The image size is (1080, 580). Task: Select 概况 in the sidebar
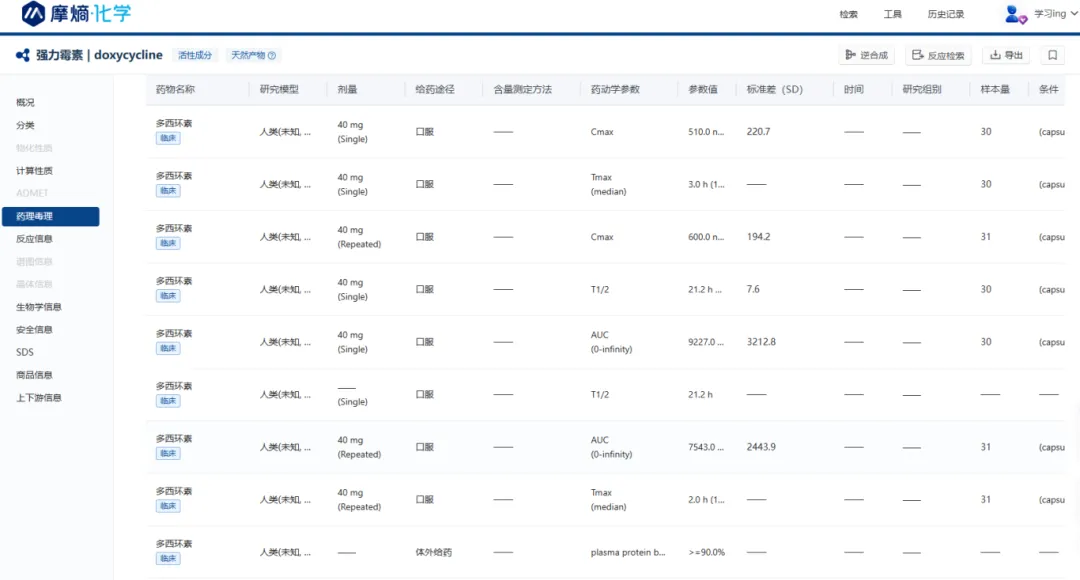[x=25, y=102]
